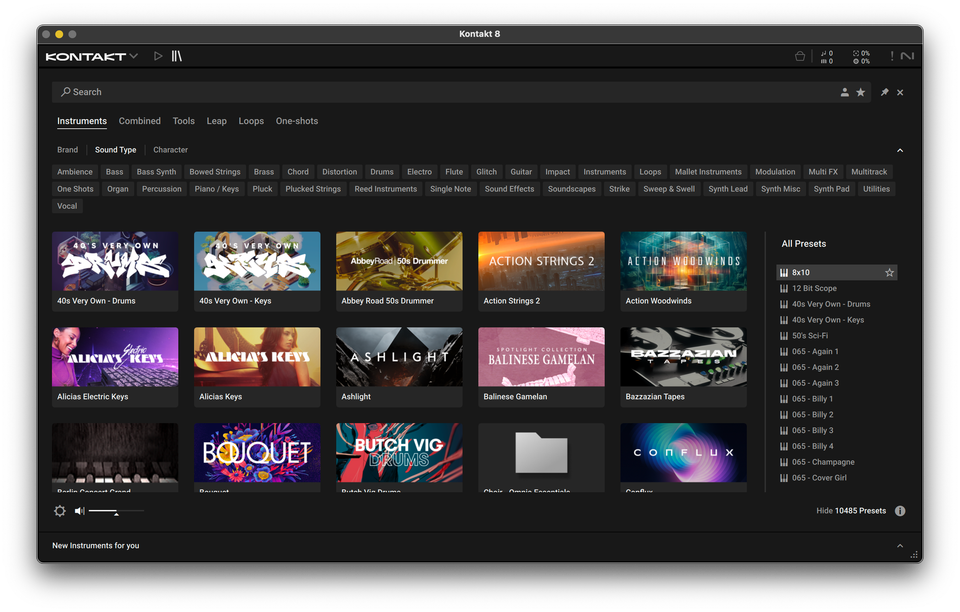
Task: Select the Character filter category
Action: pyautogui.click(x=170, y=149)
